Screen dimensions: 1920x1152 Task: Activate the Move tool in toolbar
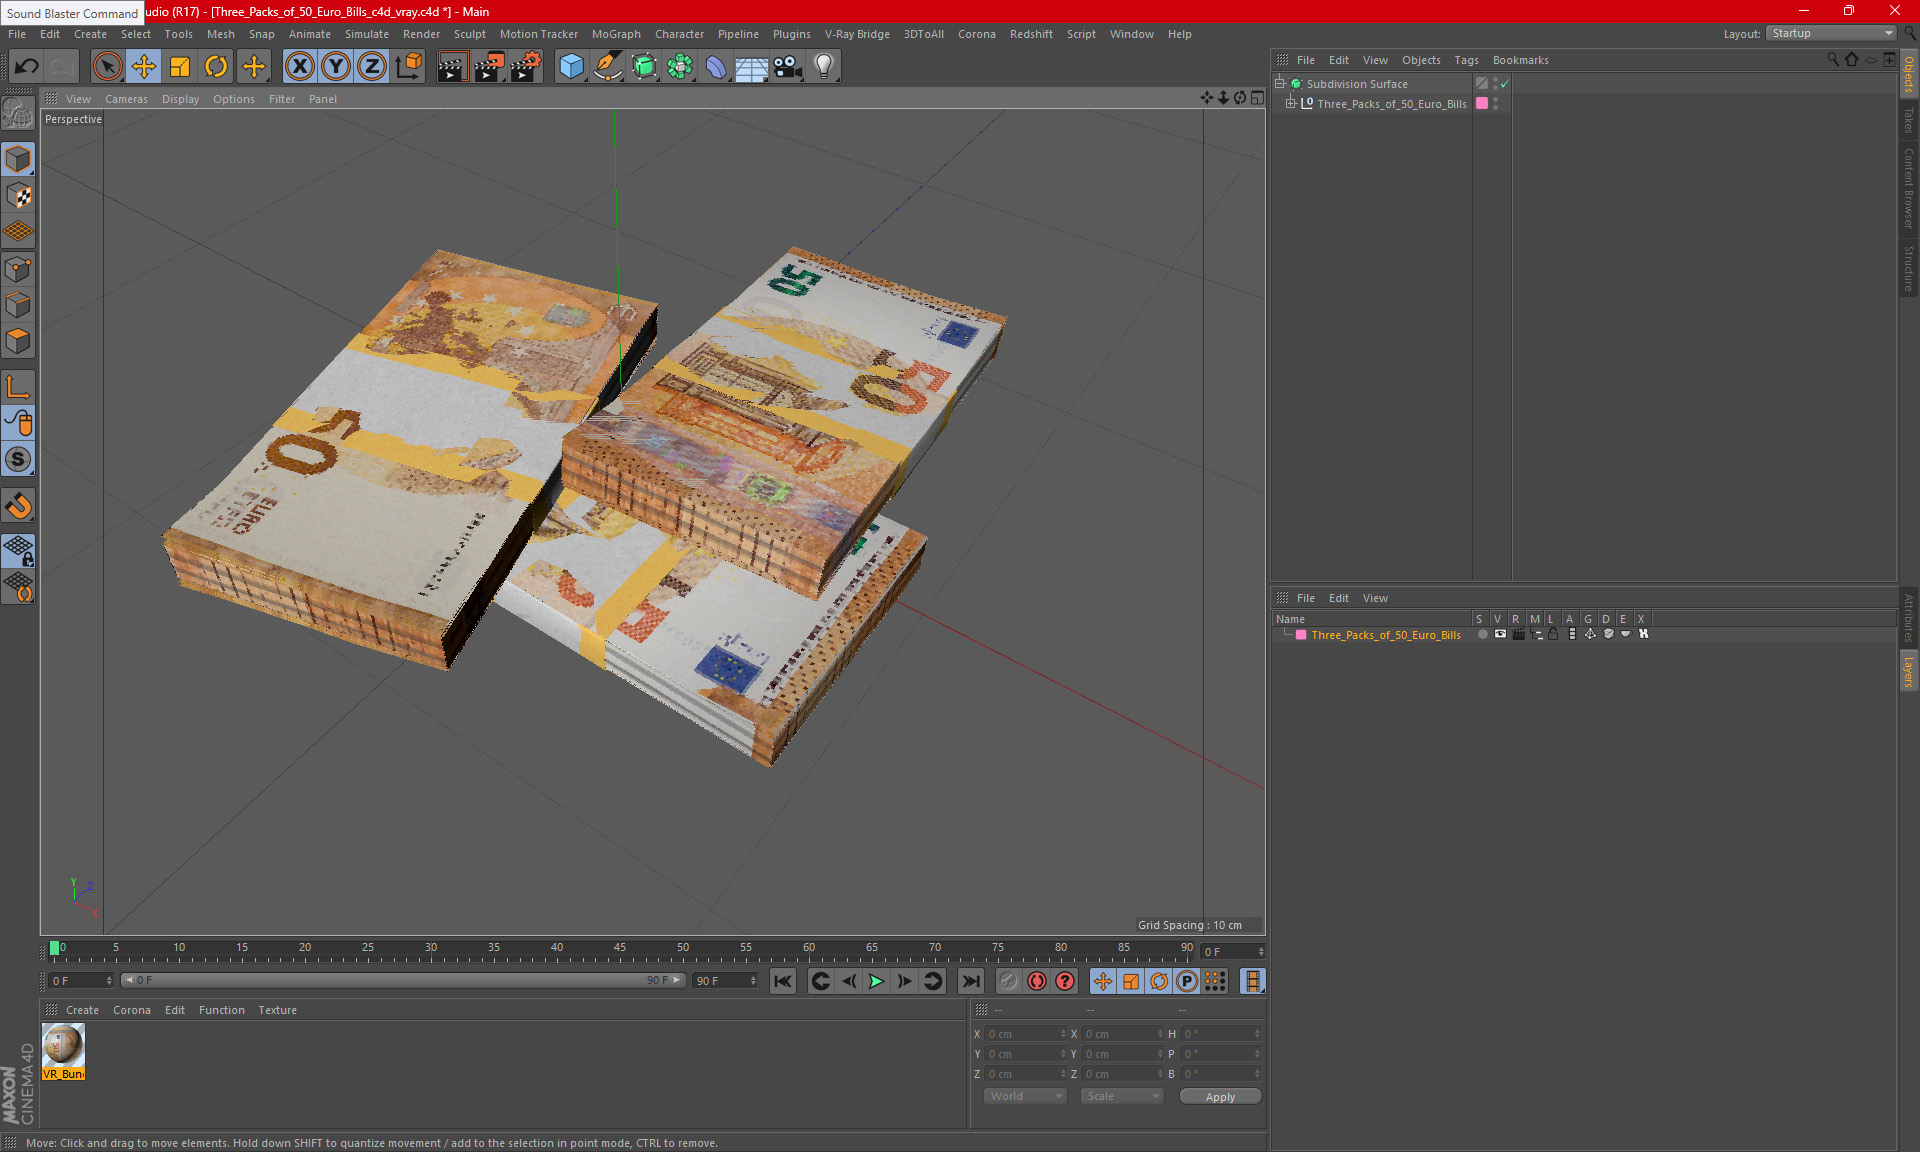click(x=144, y=67)
